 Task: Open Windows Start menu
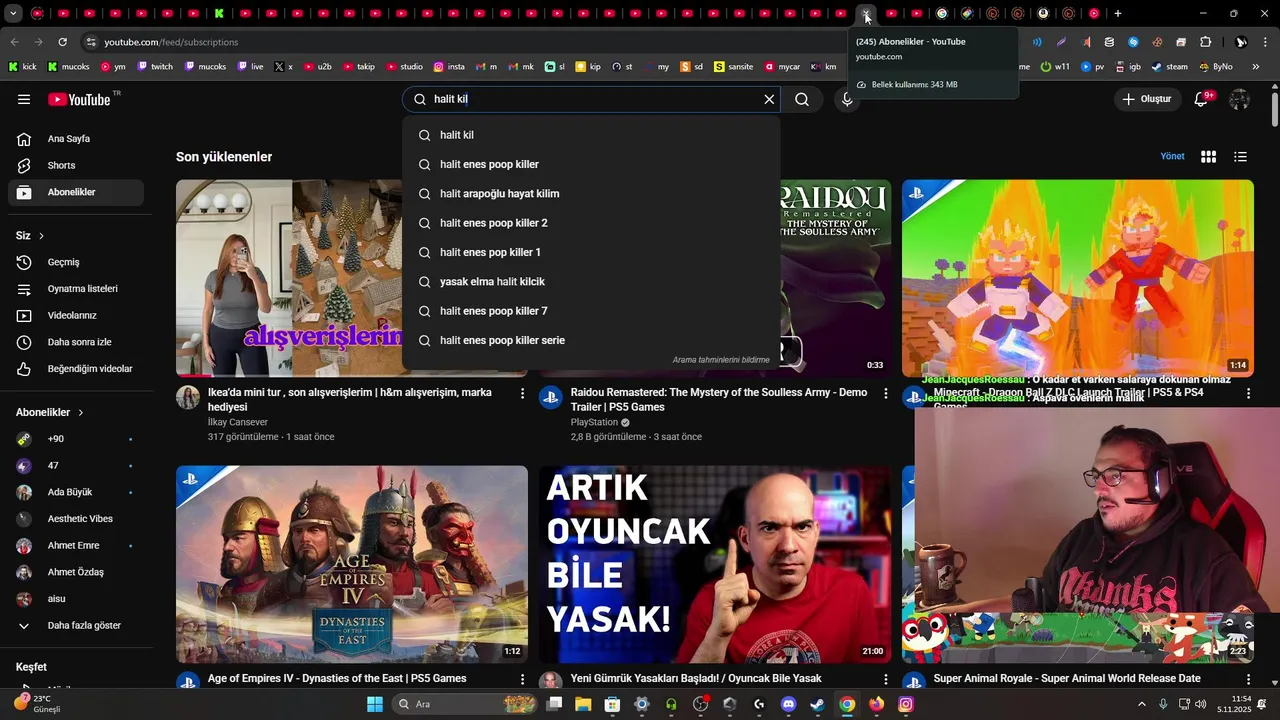click(374, 704)
